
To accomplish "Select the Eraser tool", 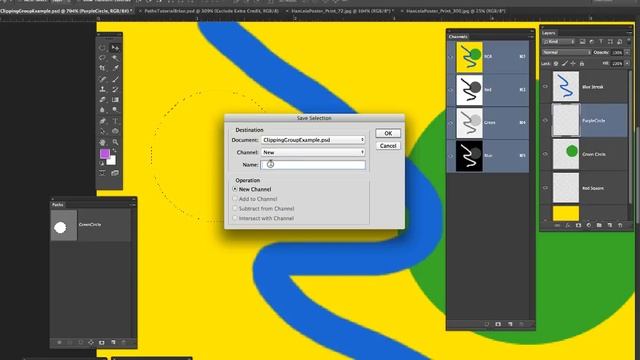I will point(102,100).
